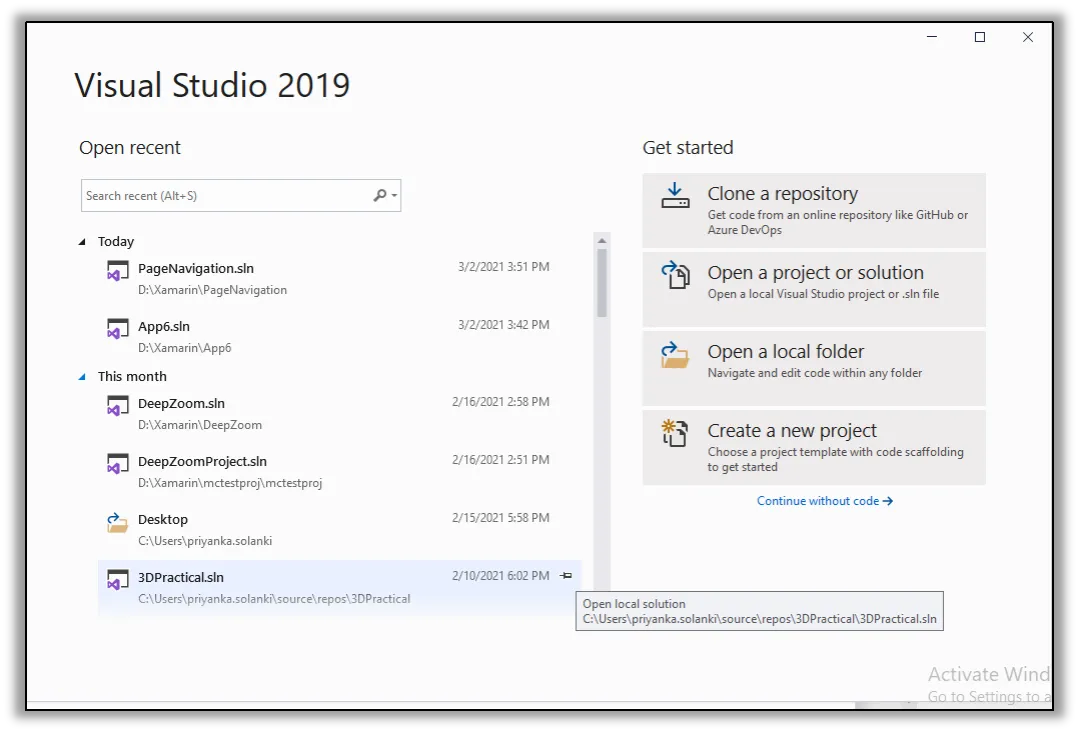Open PageNavigation.sln from recent list
1079x733 pixels.
pyautogui.click(x=339, y=278)
